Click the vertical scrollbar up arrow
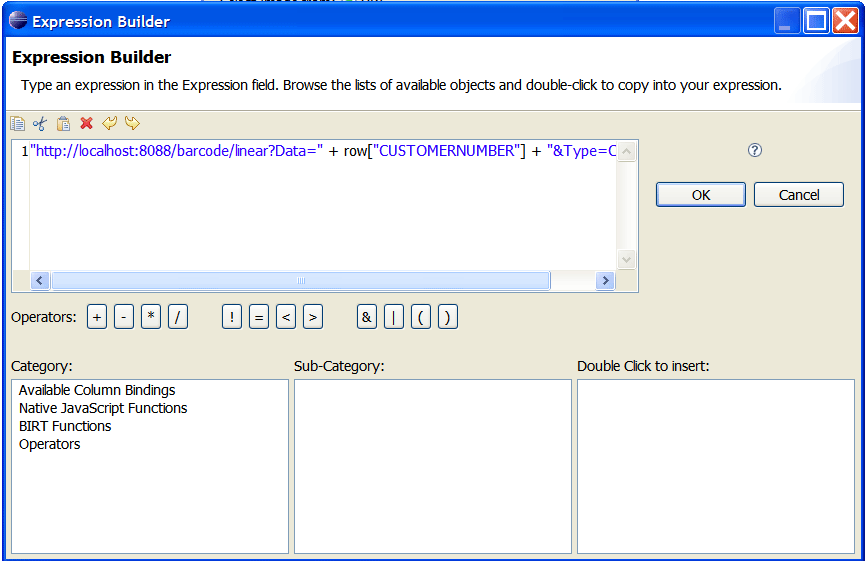 (x=626, y=151)
